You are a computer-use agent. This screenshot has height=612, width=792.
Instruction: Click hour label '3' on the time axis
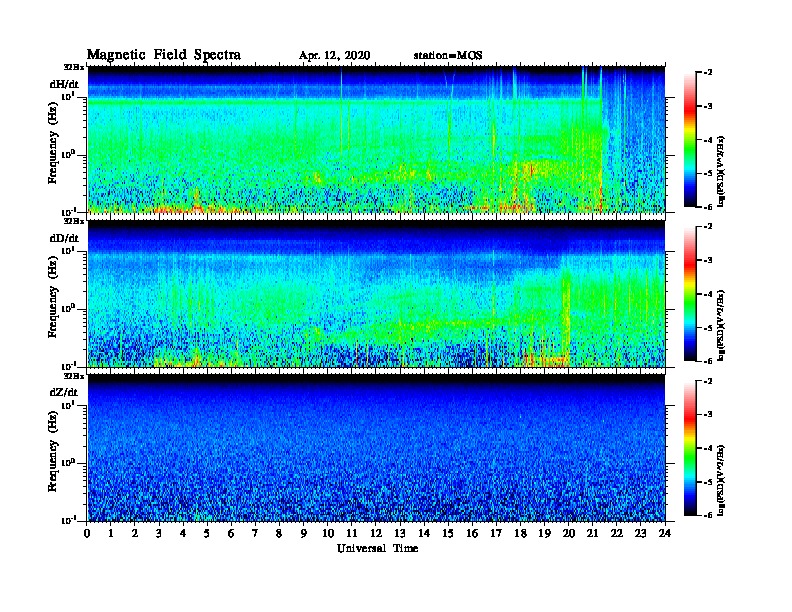[159, 534]
